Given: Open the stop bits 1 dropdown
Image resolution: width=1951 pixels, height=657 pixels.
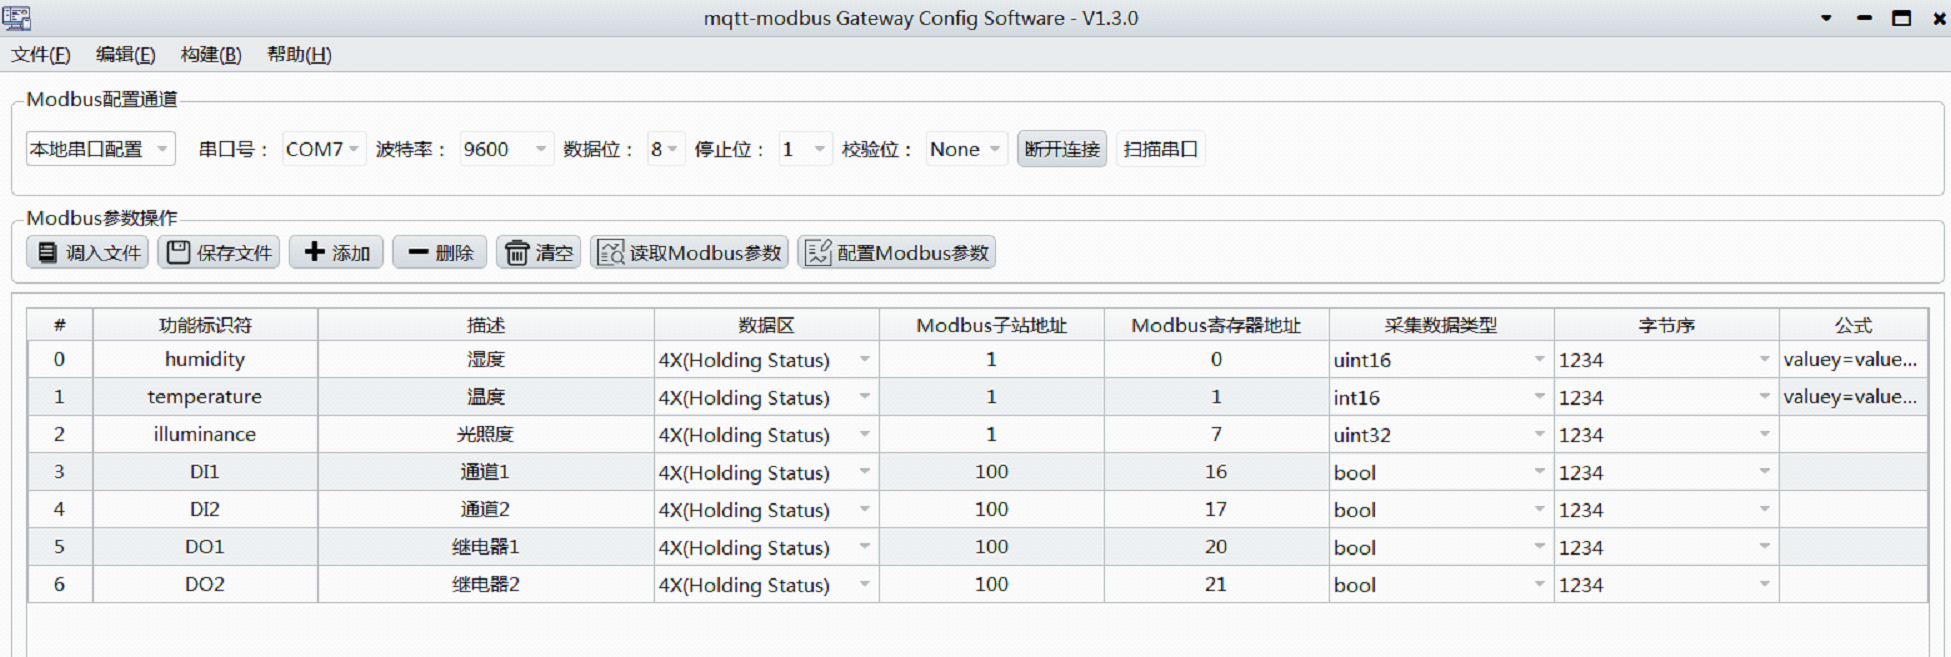Looking at the screenshot, I should [805, 149].
